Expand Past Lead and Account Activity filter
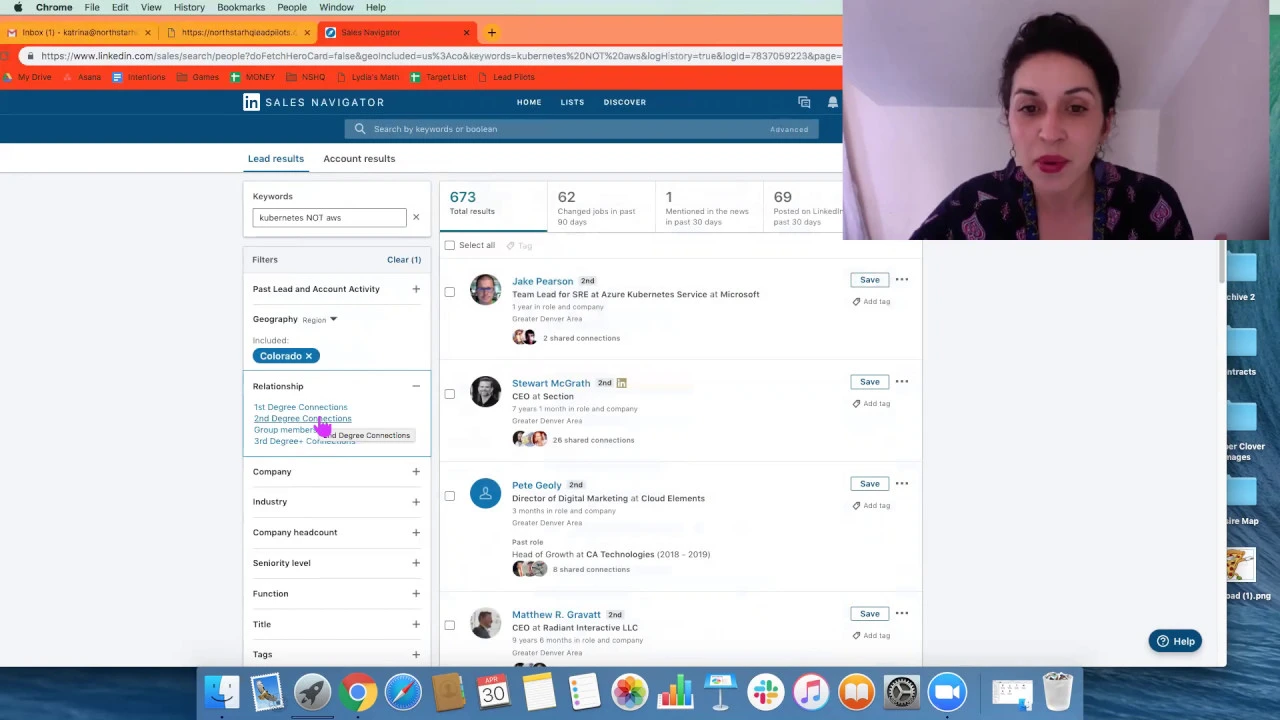 pos(416,289)
